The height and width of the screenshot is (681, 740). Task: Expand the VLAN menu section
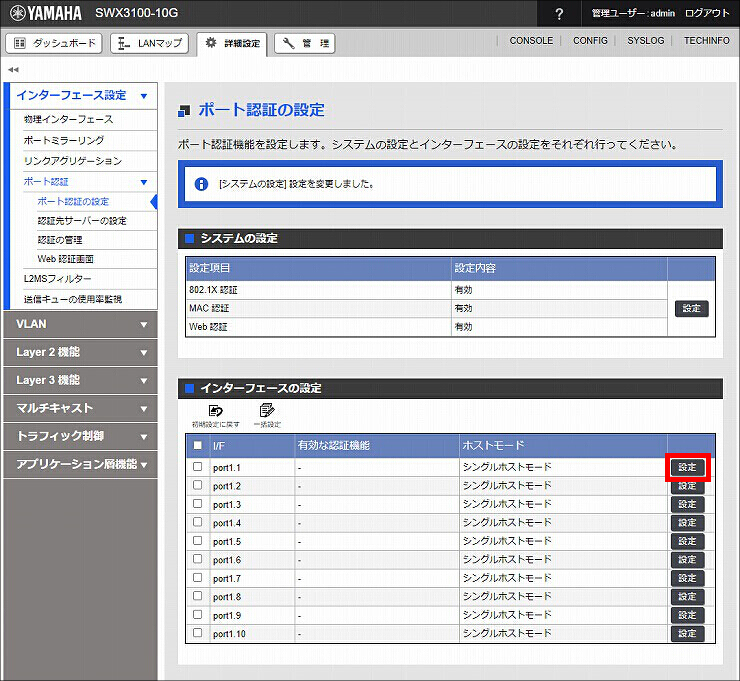[80, 324]
